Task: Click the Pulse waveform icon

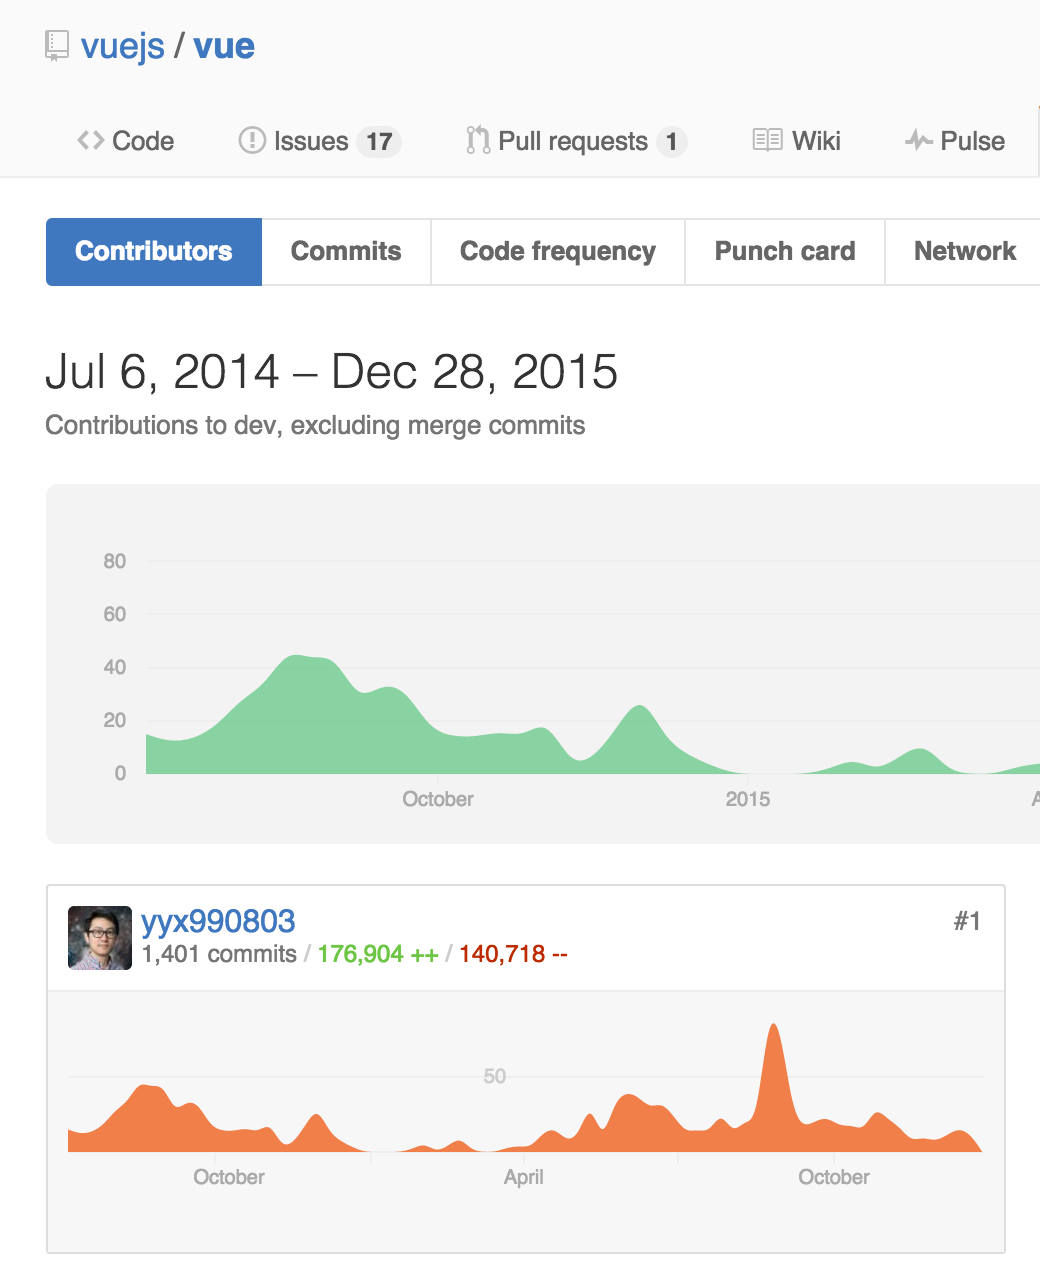Action: click(918, 141)
